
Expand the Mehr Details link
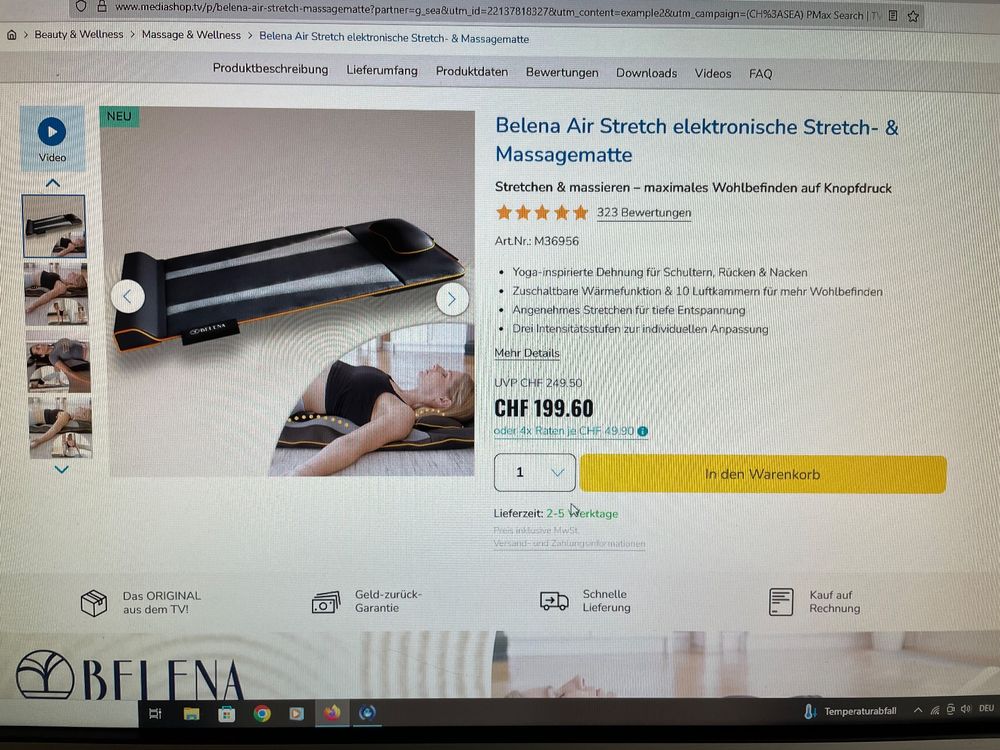(527, 353)
